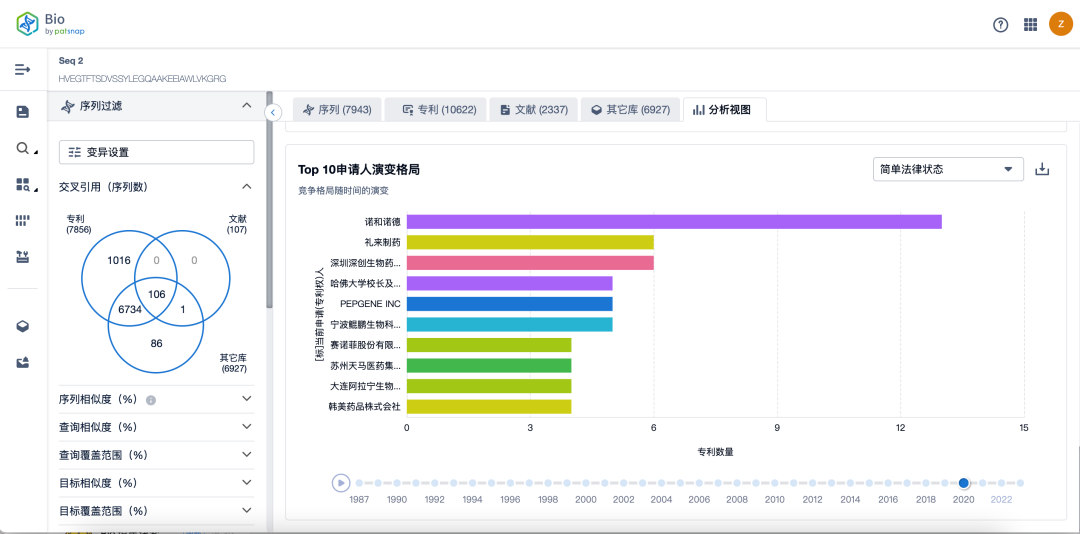Click the save icon in left sidebar
This screenshot has width=1080, height=534.
point(22,112)
